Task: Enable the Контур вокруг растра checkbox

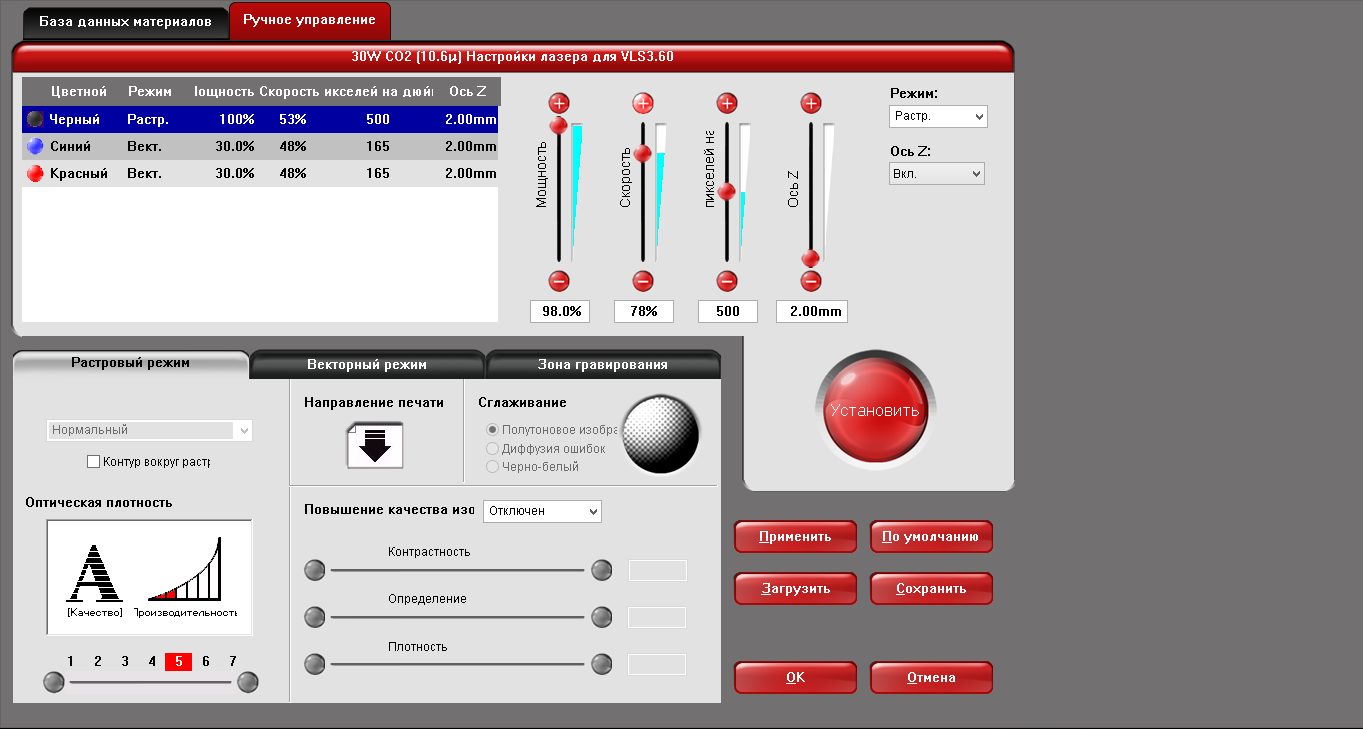Action: pos(94,462)
